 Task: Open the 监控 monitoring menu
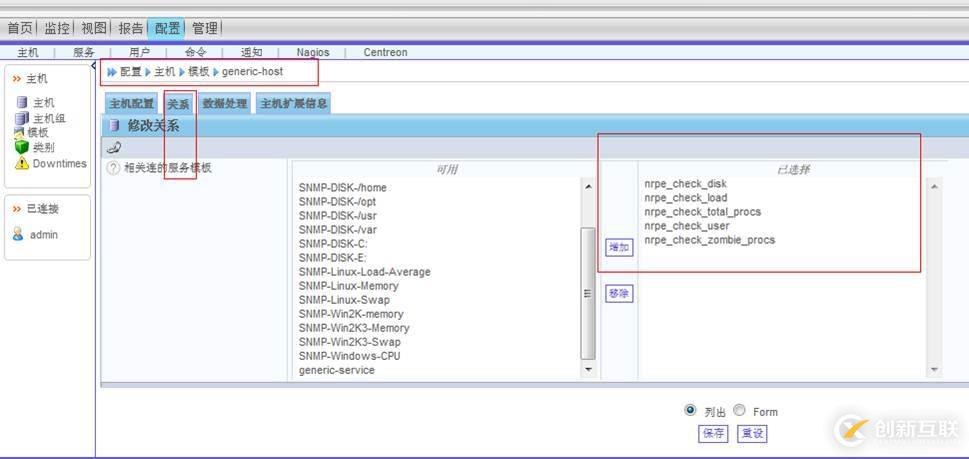[x=57, y=28]
